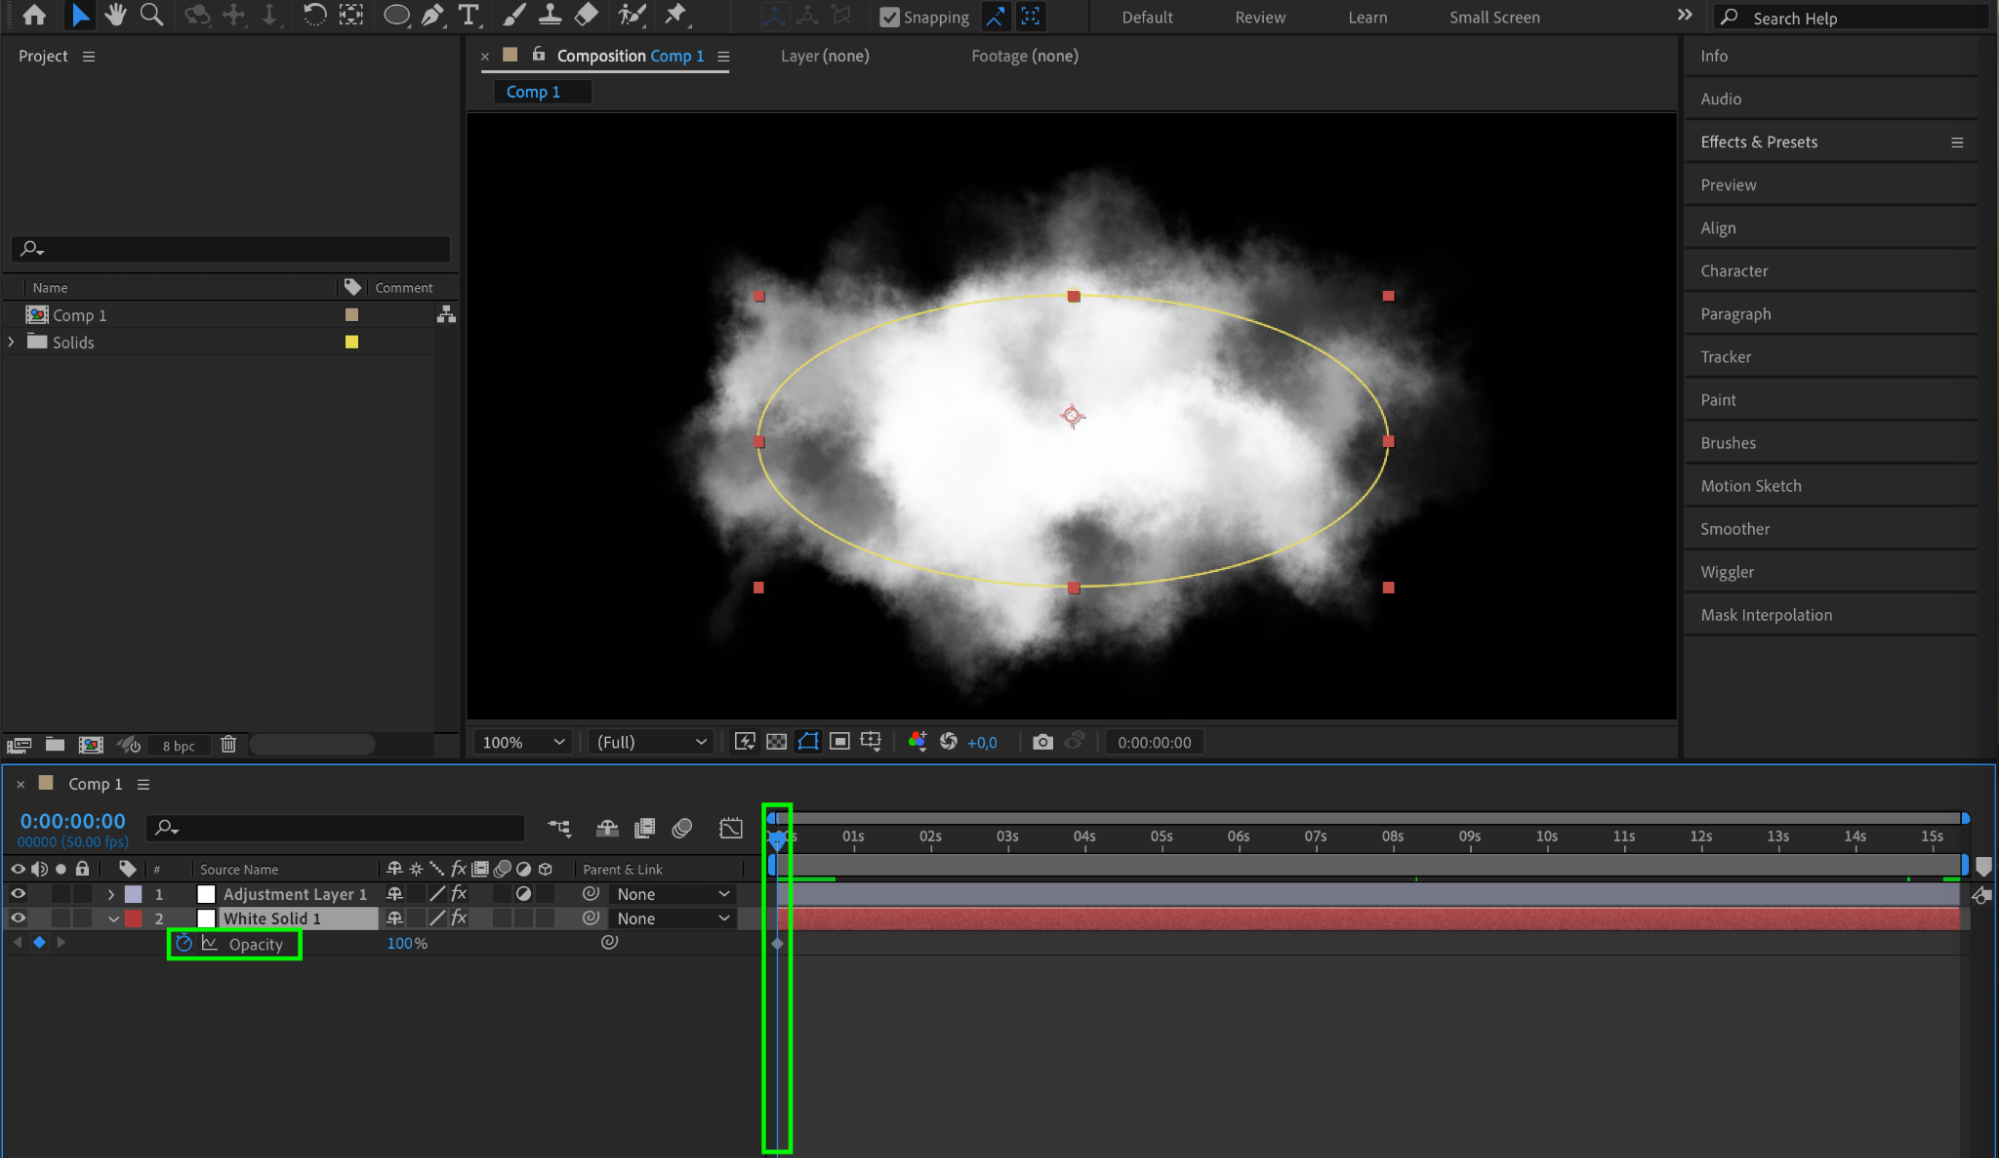Screen dimensions: 1999x1158
Task: Expand the Solids folder
Action: point(11,342)
